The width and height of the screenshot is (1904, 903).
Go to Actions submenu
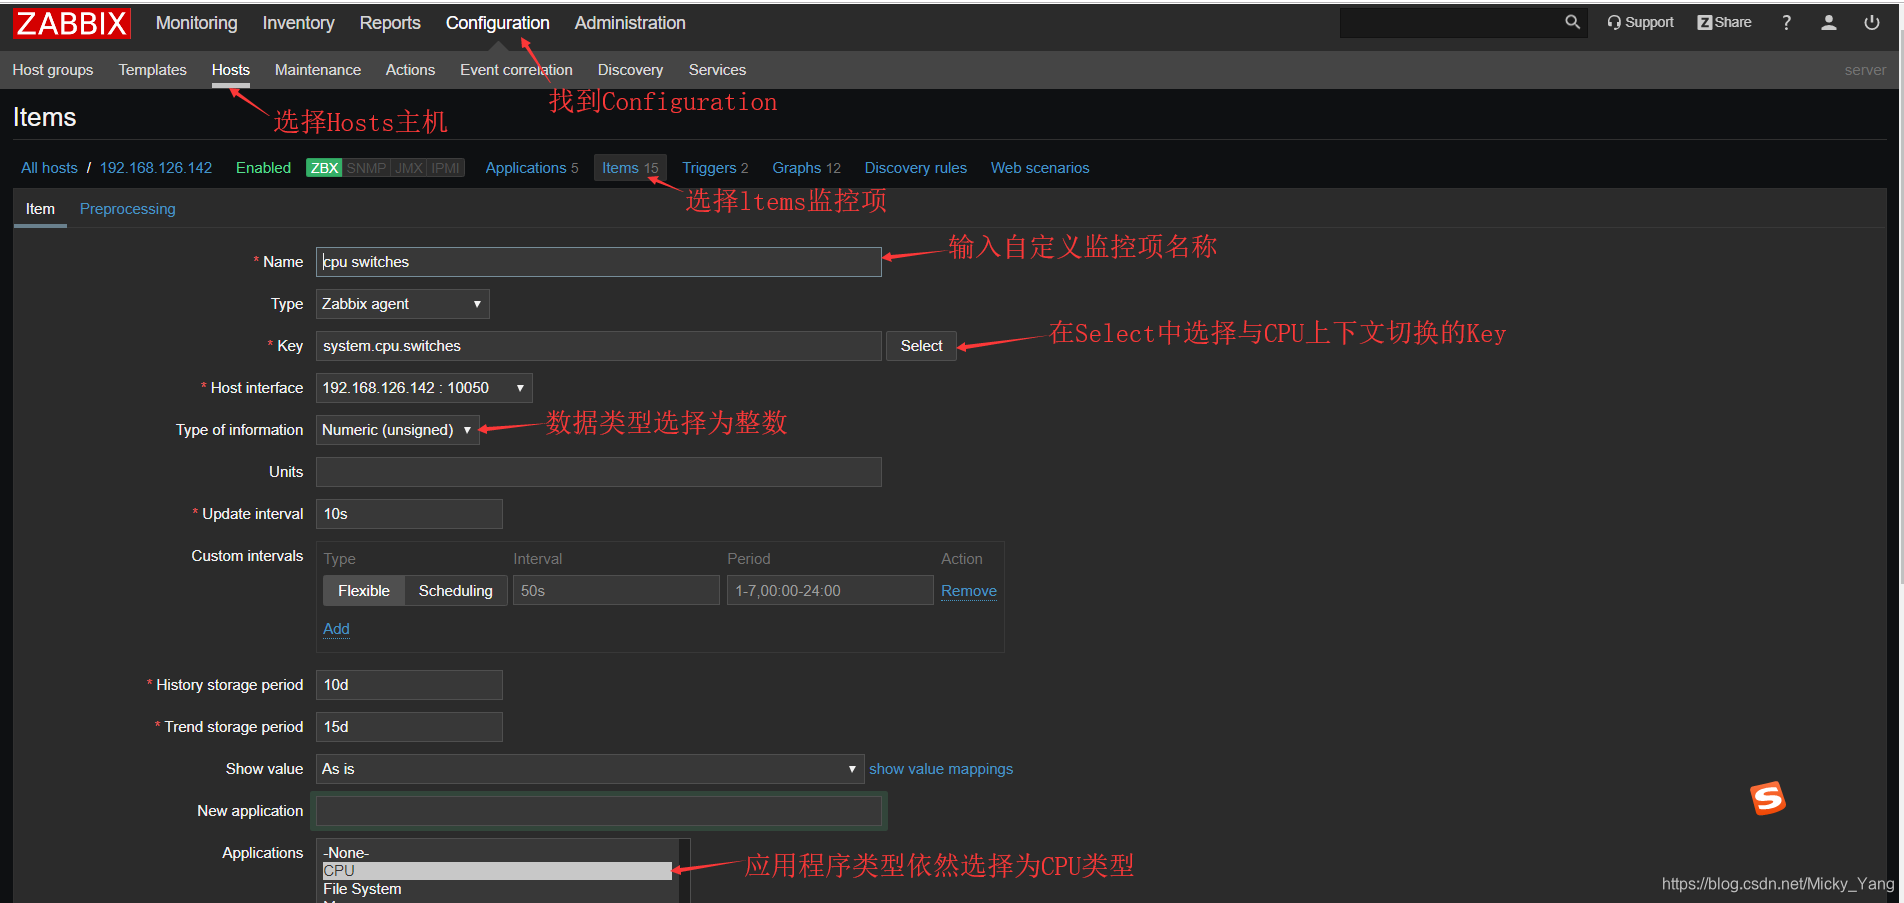410,70
